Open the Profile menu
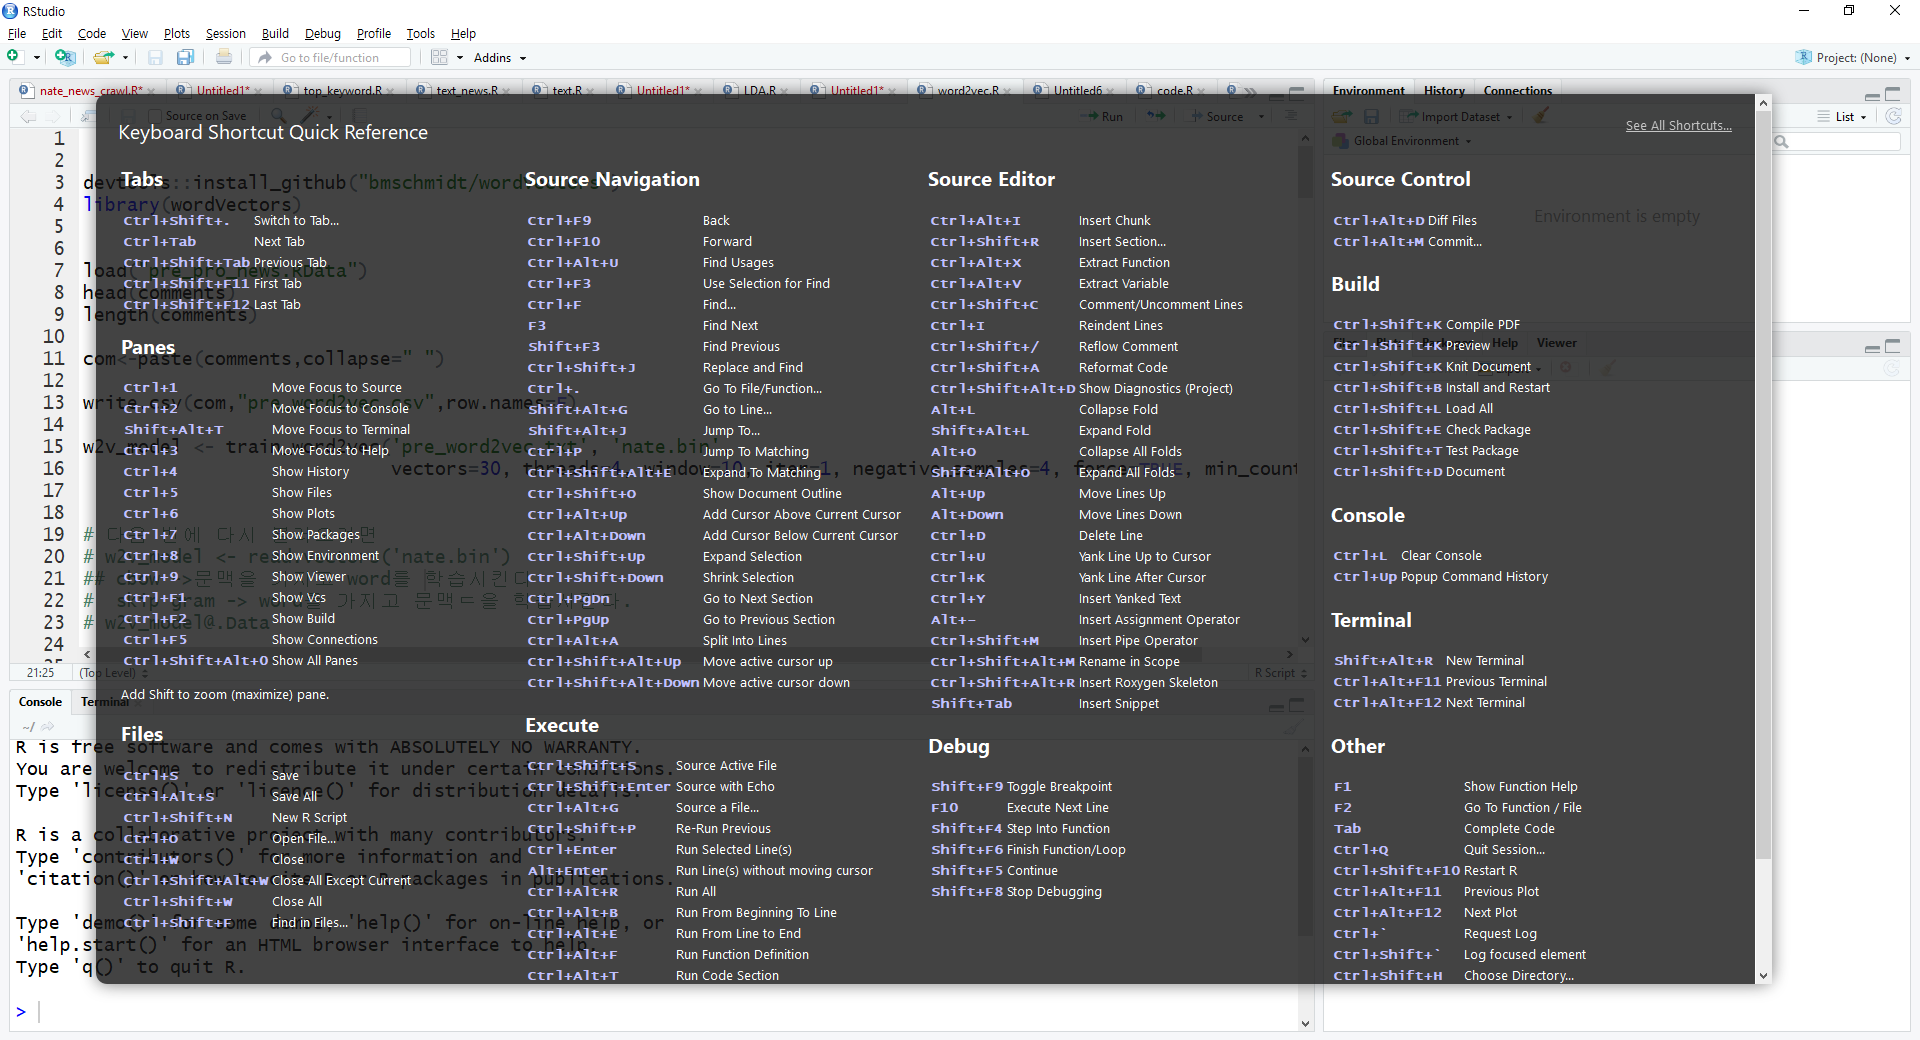This screenshot has width=1920, height=1040. tap(374, 33)
